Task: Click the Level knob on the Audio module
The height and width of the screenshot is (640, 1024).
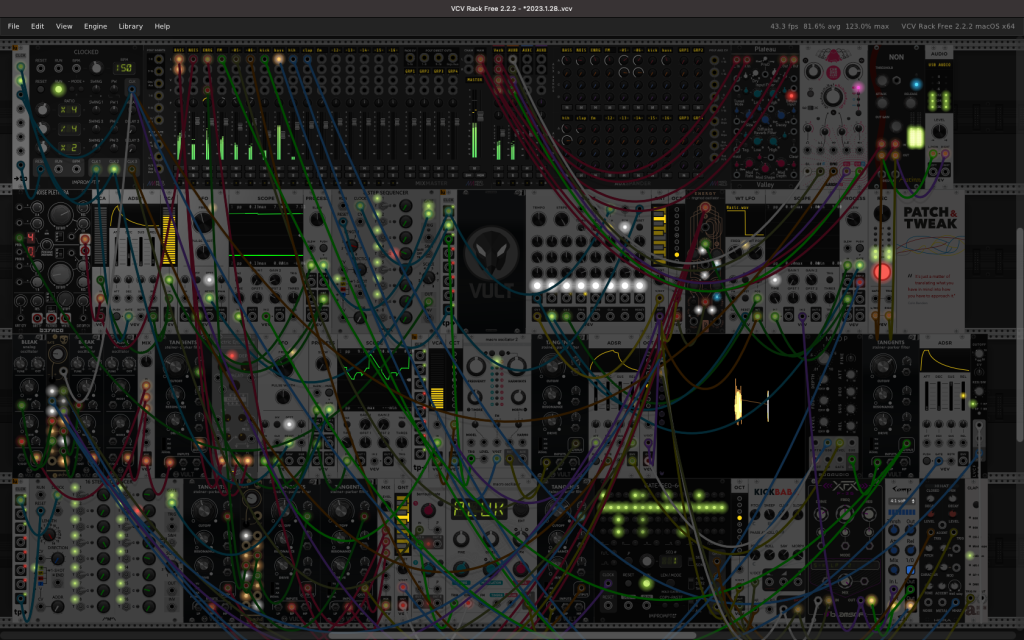Action: coord(939,131)
